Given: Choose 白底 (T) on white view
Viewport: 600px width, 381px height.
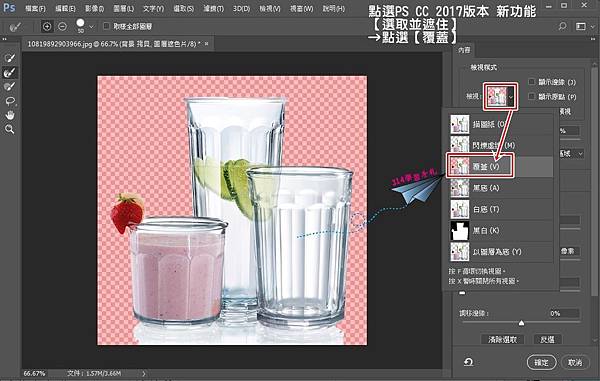Looking at the screenshot, I should coord(501,209).
